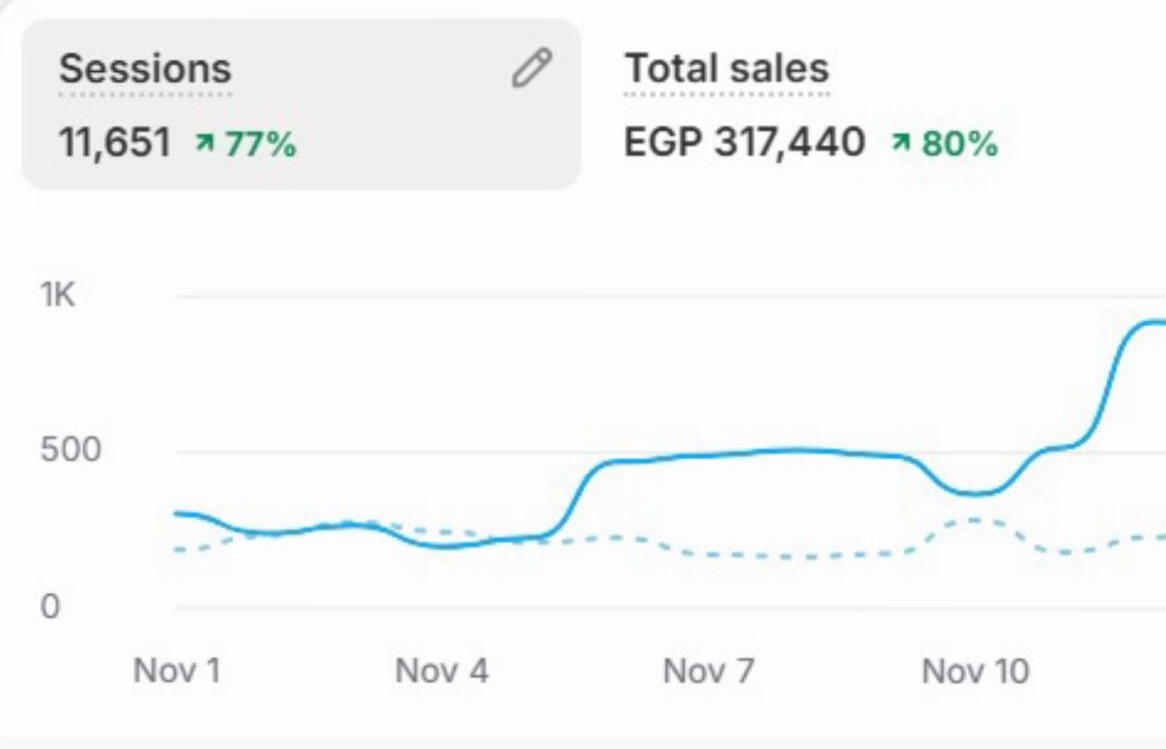Click the Nov 7 axis label
Image resolution: width=1166 pixels, height=749 pixels.
(709, 671)
